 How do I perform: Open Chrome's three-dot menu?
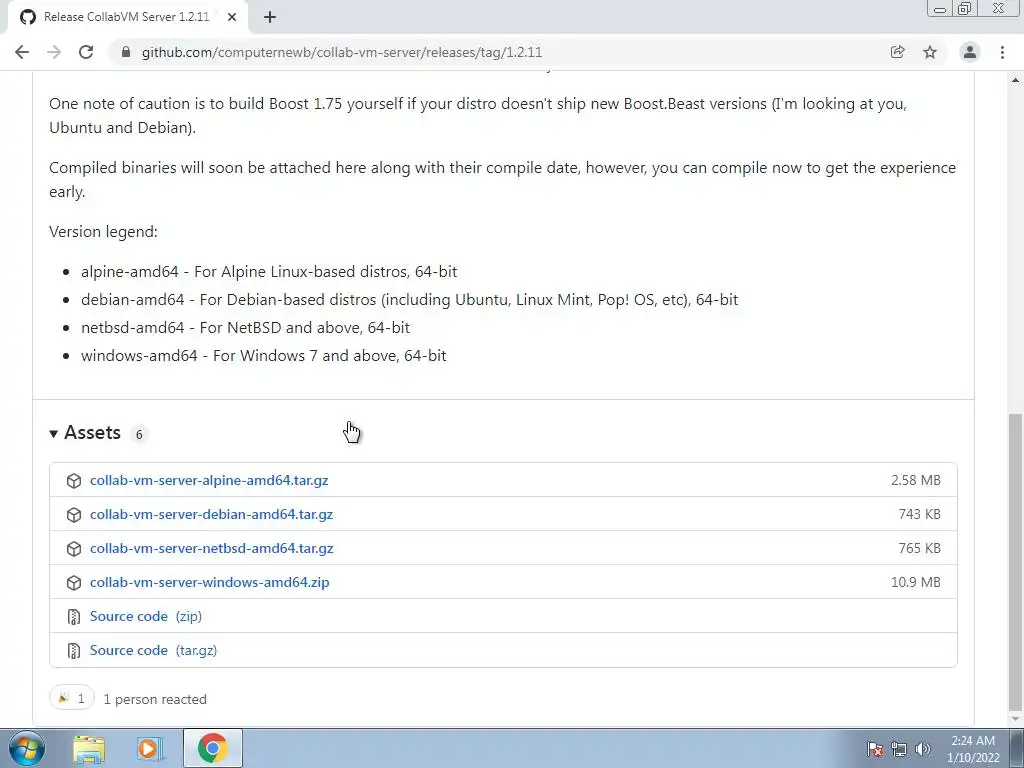coord(1002,52)
